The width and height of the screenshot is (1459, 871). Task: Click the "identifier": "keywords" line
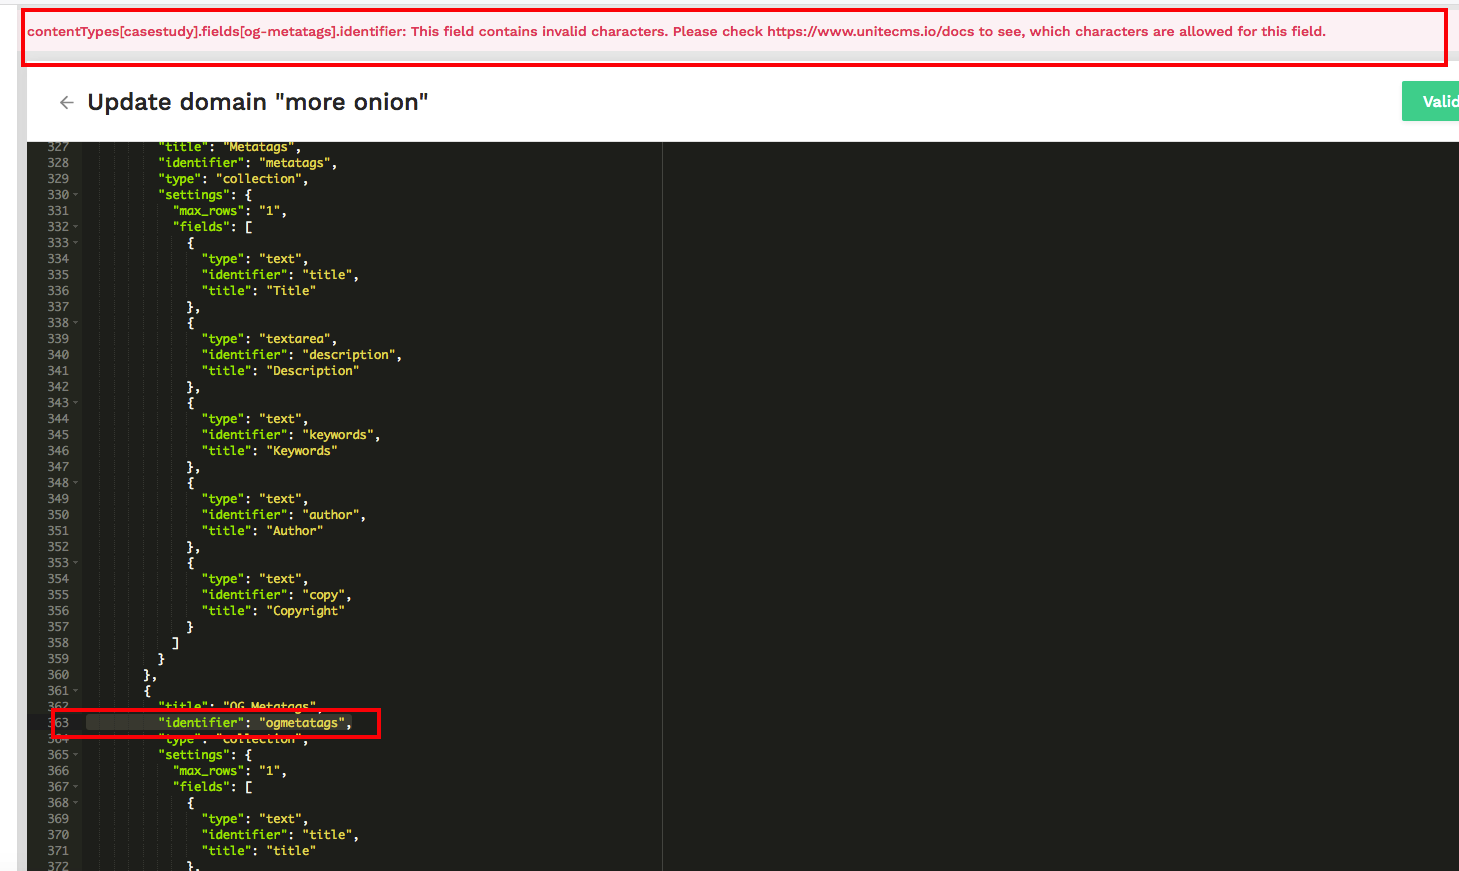(291, 435)
